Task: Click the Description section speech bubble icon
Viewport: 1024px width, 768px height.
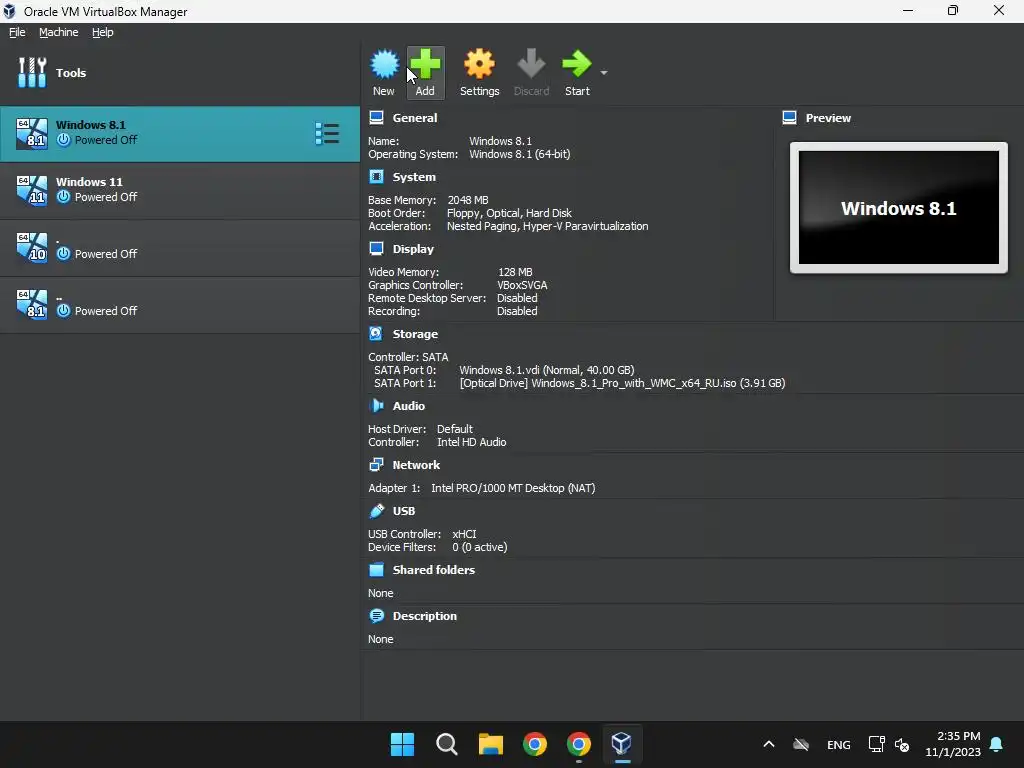Action: tap(376, 616)
